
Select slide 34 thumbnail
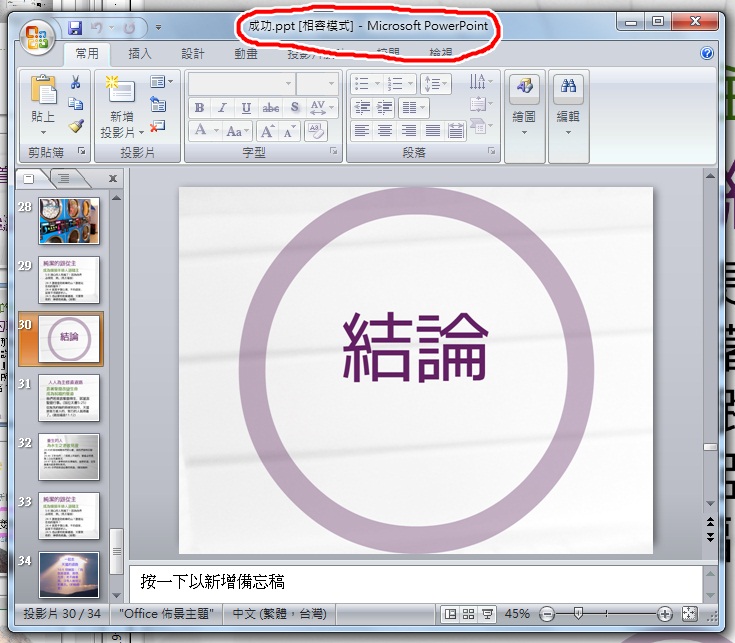[x=69, y=575]
